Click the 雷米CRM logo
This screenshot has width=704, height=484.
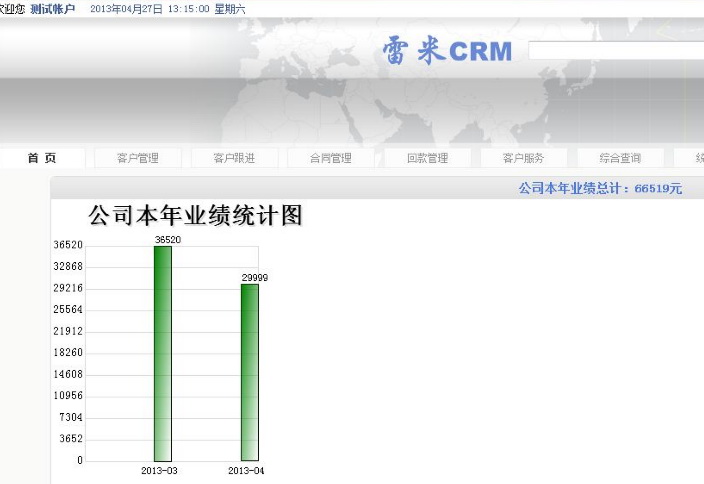[x=447, y=50]
